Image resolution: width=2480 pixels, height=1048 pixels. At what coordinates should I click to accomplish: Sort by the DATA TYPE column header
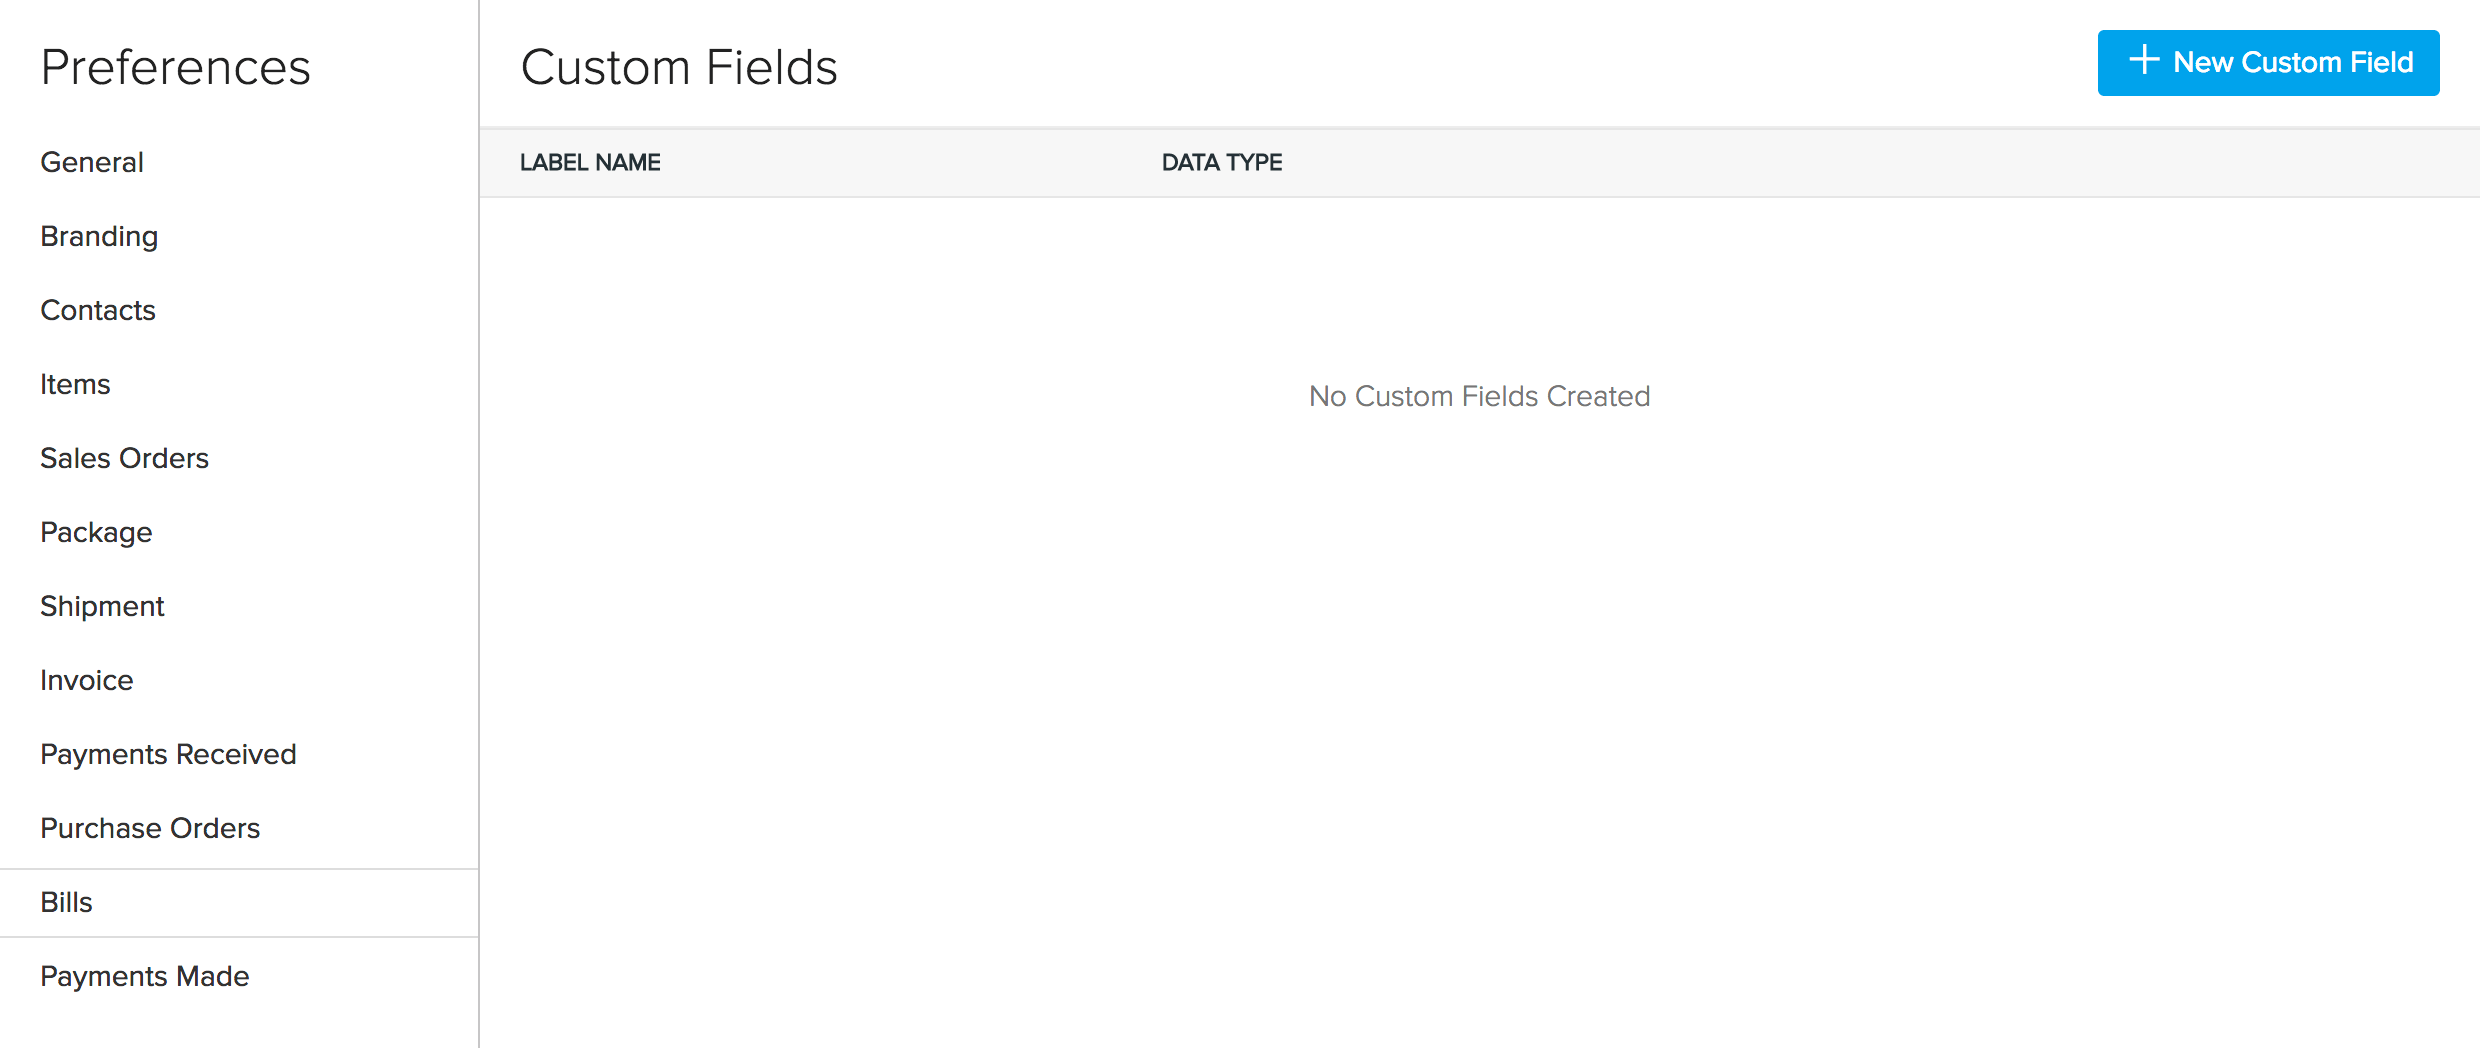click(x=1221, y=162)
